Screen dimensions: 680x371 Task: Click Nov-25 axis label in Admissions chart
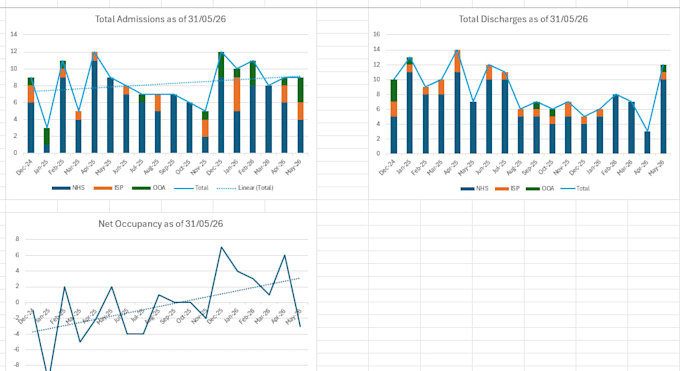199,167
